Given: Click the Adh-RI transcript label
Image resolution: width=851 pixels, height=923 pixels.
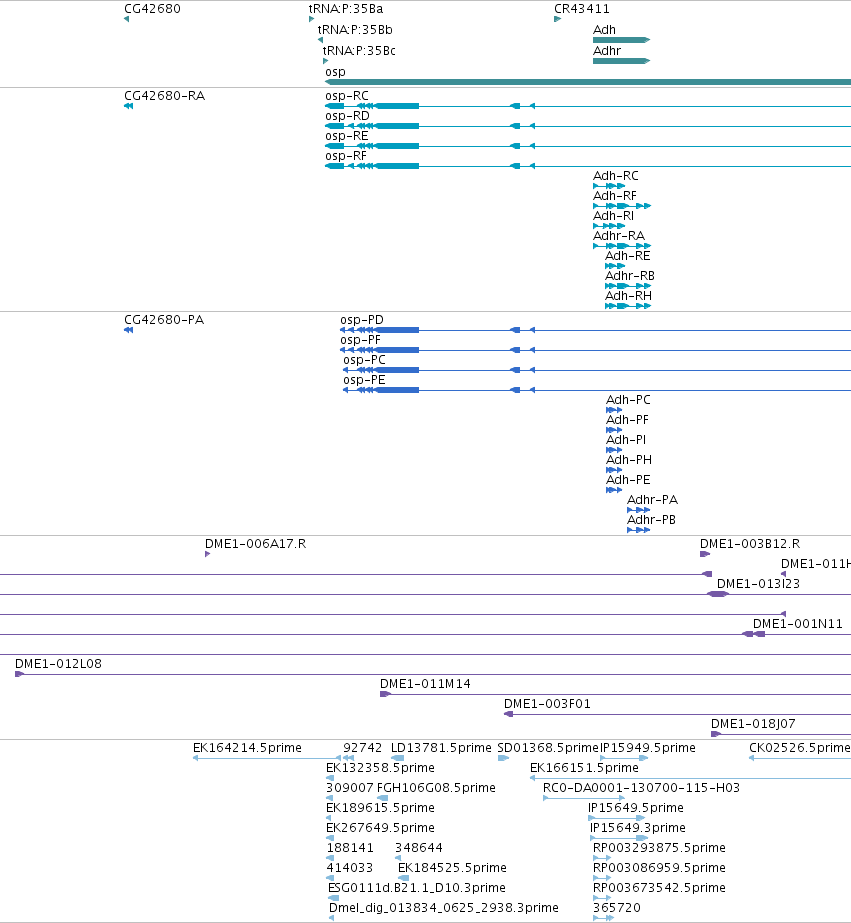Looking at the screenshot, I should 613,216.
